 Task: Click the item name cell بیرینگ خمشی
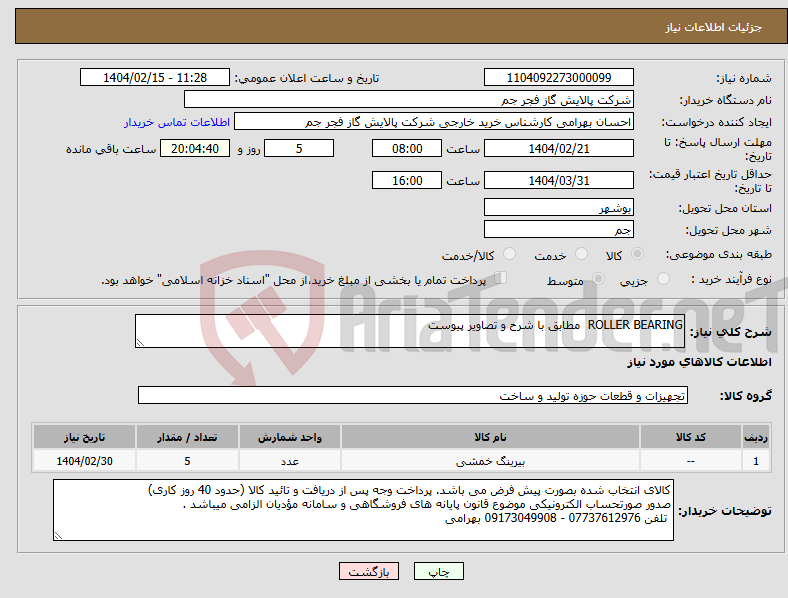tap(490, 461)
